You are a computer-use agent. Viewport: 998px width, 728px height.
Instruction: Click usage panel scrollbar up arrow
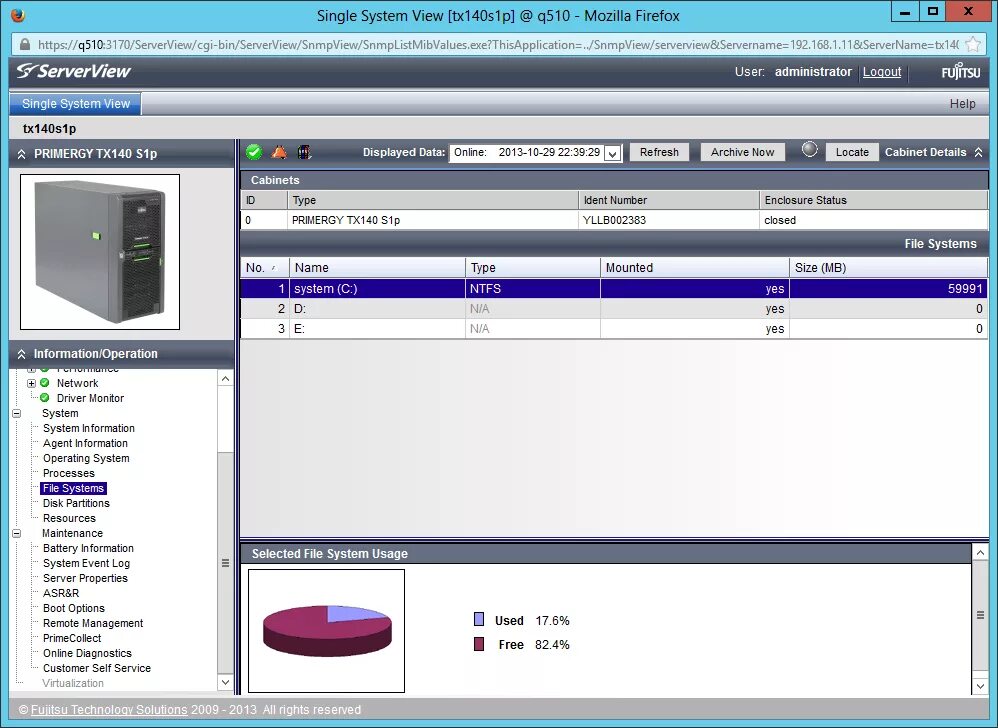coord(980,552)
